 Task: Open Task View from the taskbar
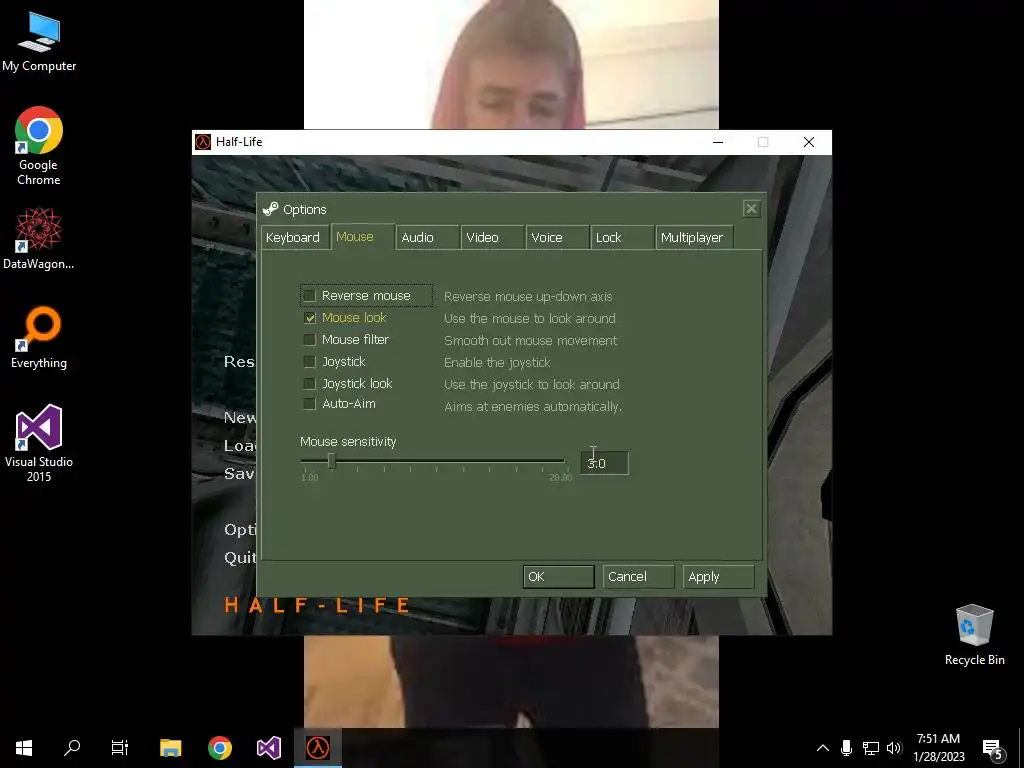[x=120, y=748]
